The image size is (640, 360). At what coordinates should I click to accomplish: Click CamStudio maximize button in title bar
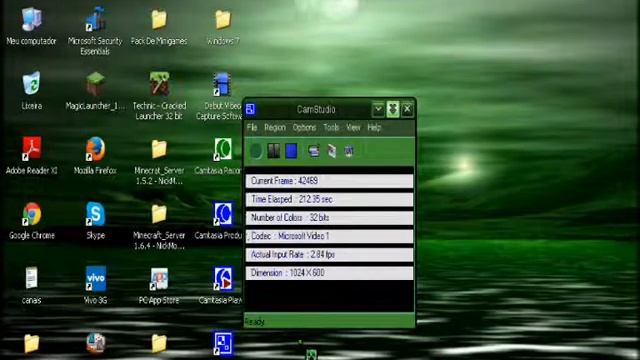pos(393,109)
